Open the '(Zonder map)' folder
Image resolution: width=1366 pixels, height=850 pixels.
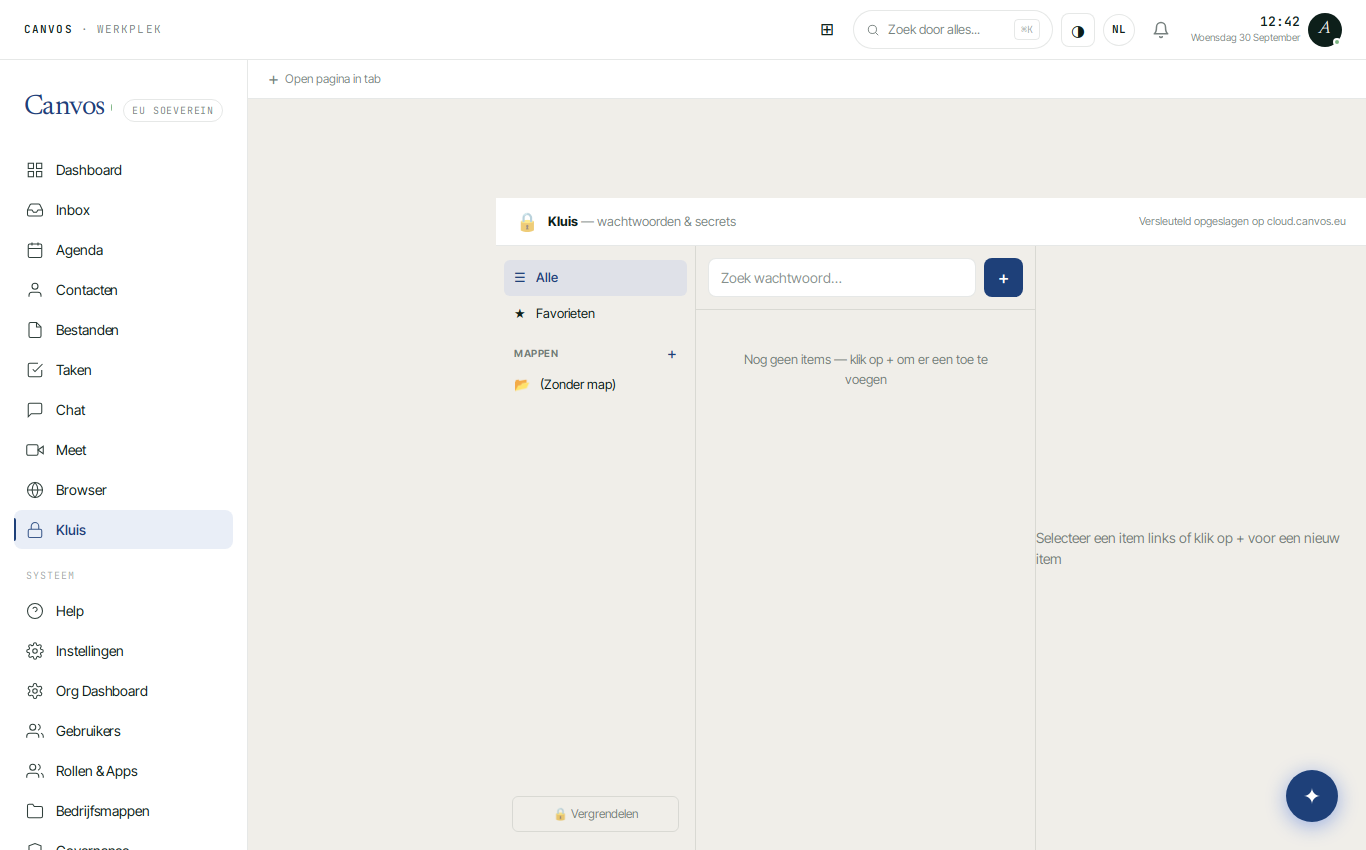click(595, 385)
